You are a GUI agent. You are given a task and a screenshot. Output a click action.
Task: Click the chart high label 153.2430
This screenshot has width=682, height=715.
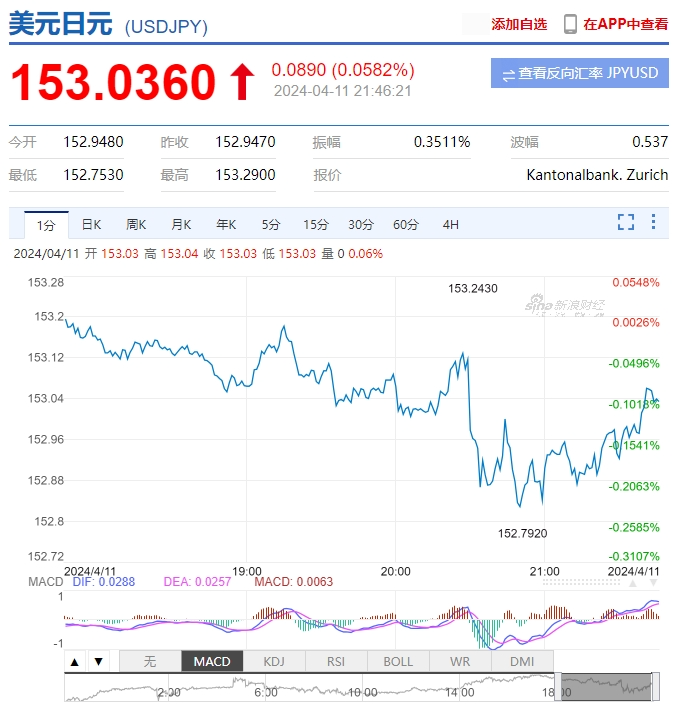(473, 288)
